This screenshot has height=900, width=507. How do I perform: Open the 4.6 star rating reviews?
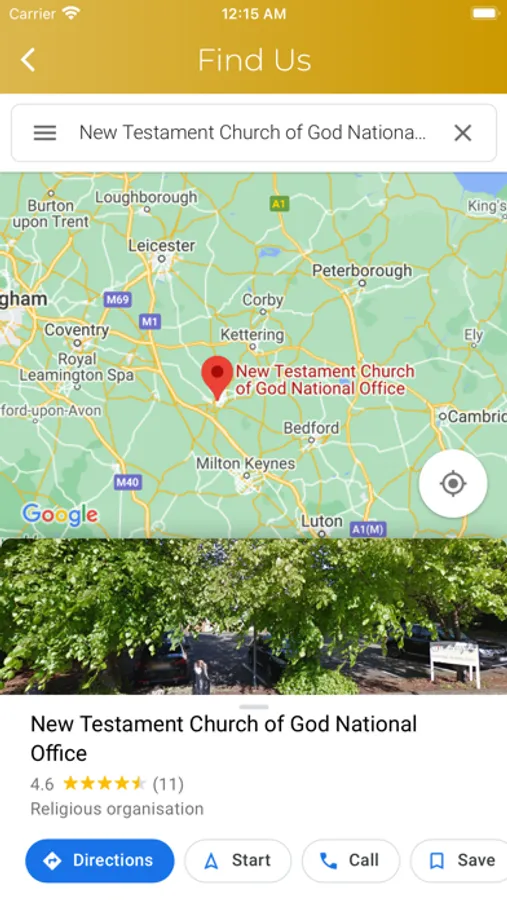[107, 784]
